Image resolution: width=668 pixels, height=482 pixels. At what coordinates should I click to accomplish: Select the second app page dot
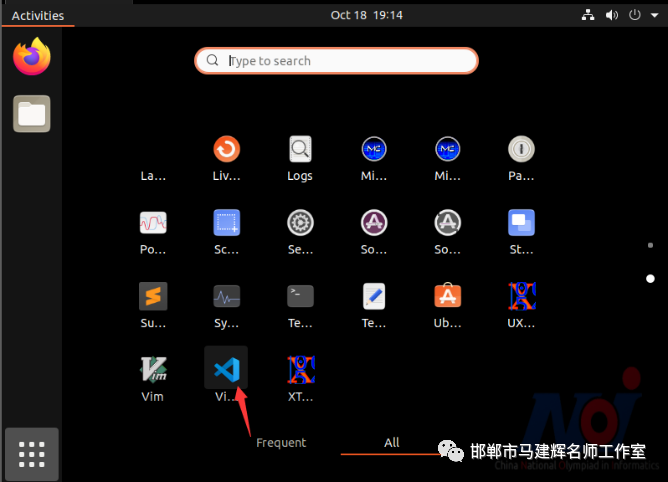pyautogui.click(x=650, y=279)
